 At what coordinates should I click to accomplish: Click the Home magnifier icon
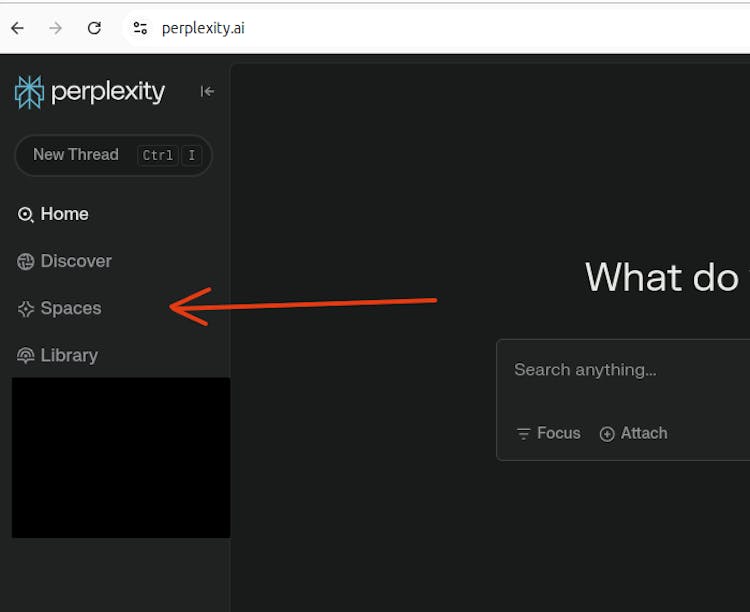[x=26, y=215]
